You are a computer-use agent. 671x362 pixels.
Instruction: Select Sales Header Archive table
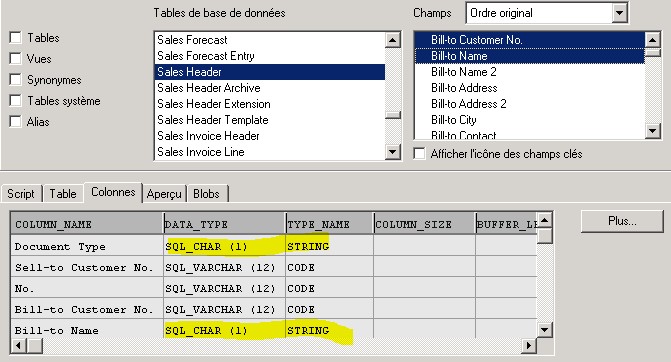(270, 88)
